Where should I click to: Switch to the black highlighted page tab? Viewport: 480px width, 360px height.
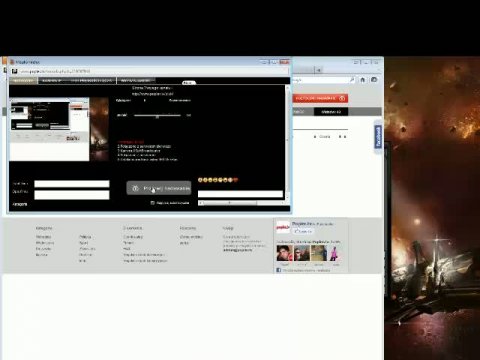pos(331,112)
